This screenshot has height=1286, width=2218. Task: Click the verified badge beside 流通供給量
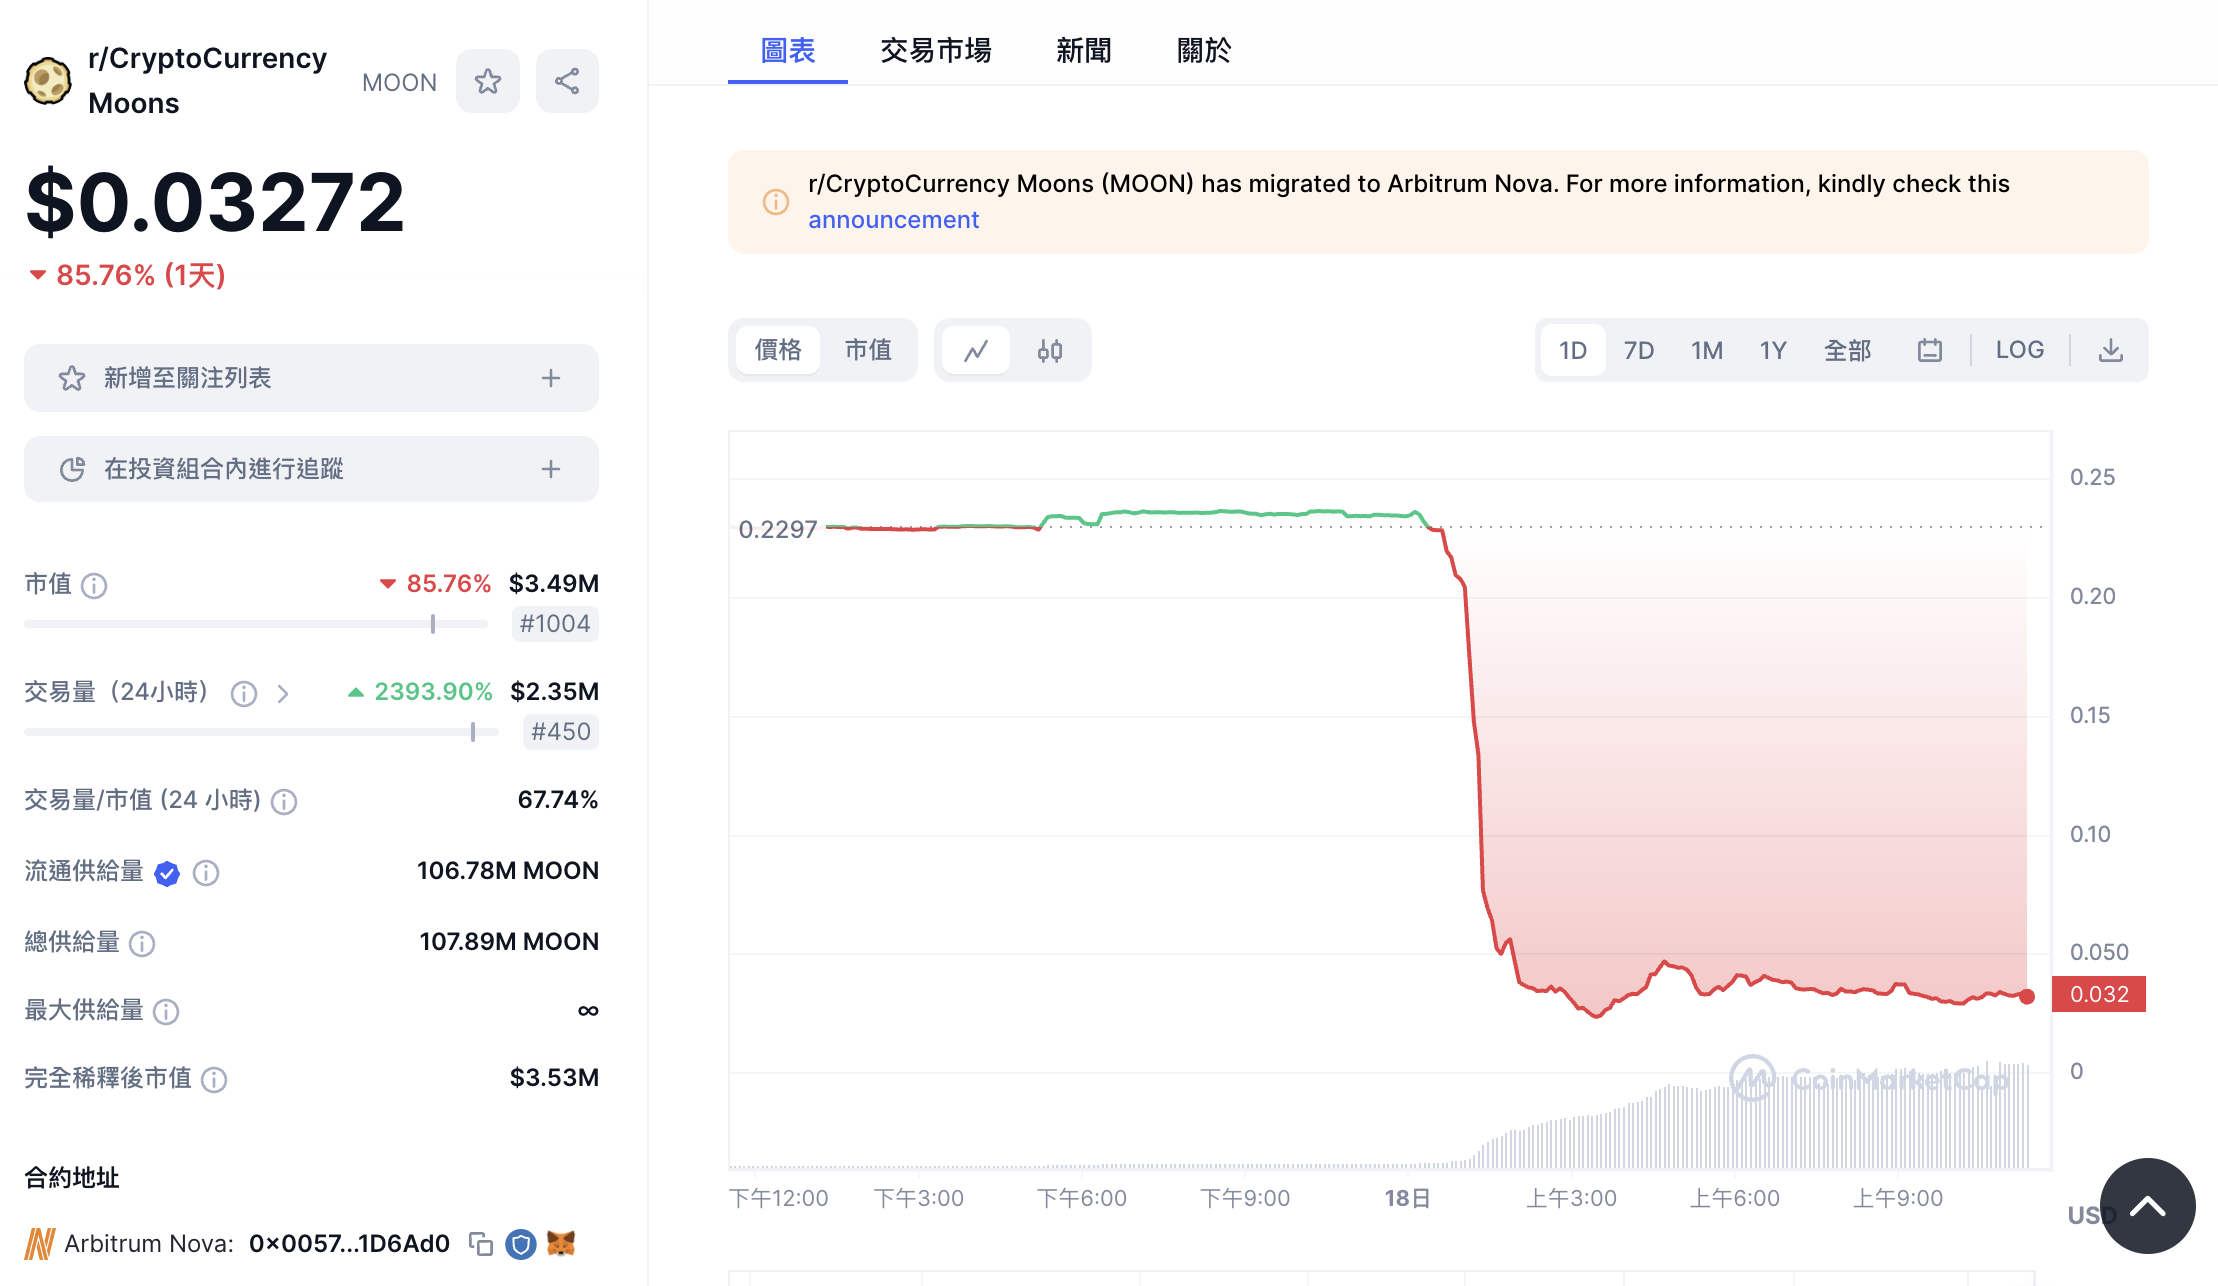coord(167,873)
